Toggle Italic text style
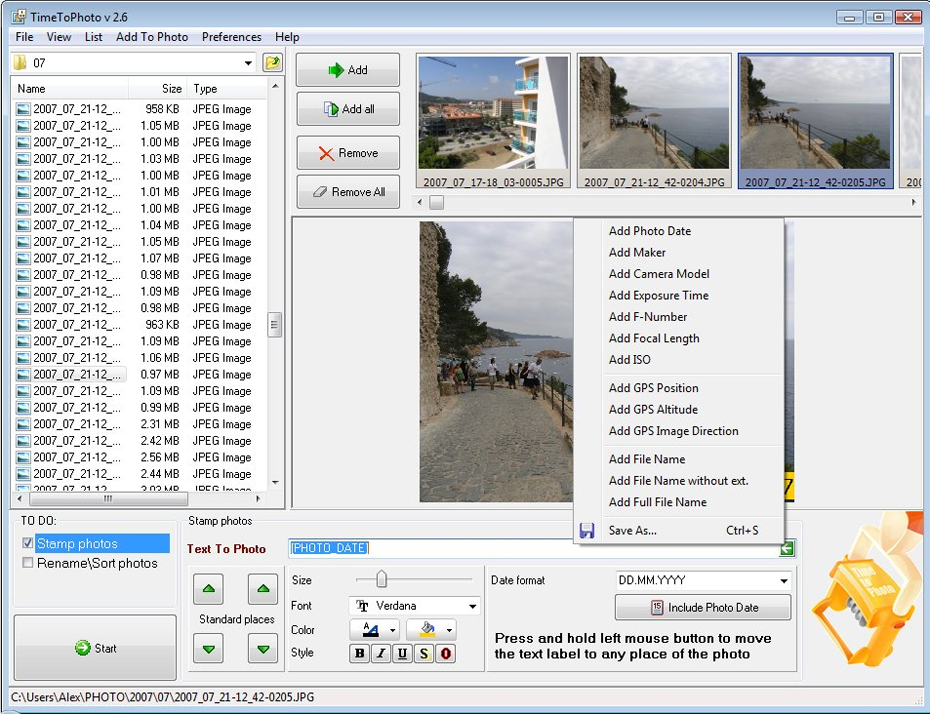 click(381, 654)
